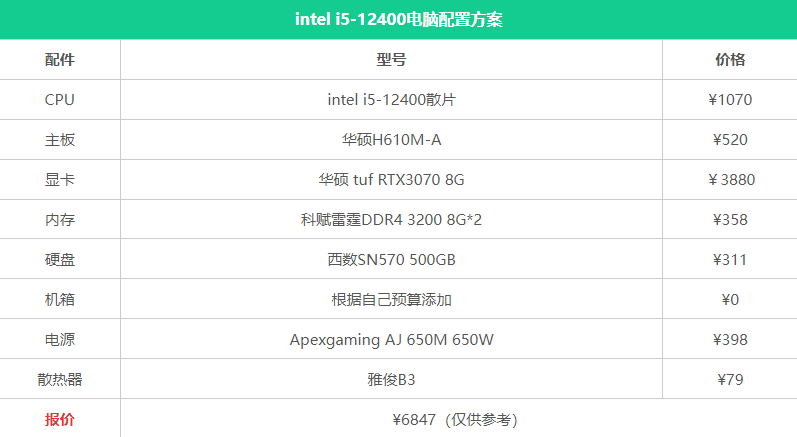Click the CPU row label
Image resolution: width=797 pixels, height=437 pixels.
59,100
